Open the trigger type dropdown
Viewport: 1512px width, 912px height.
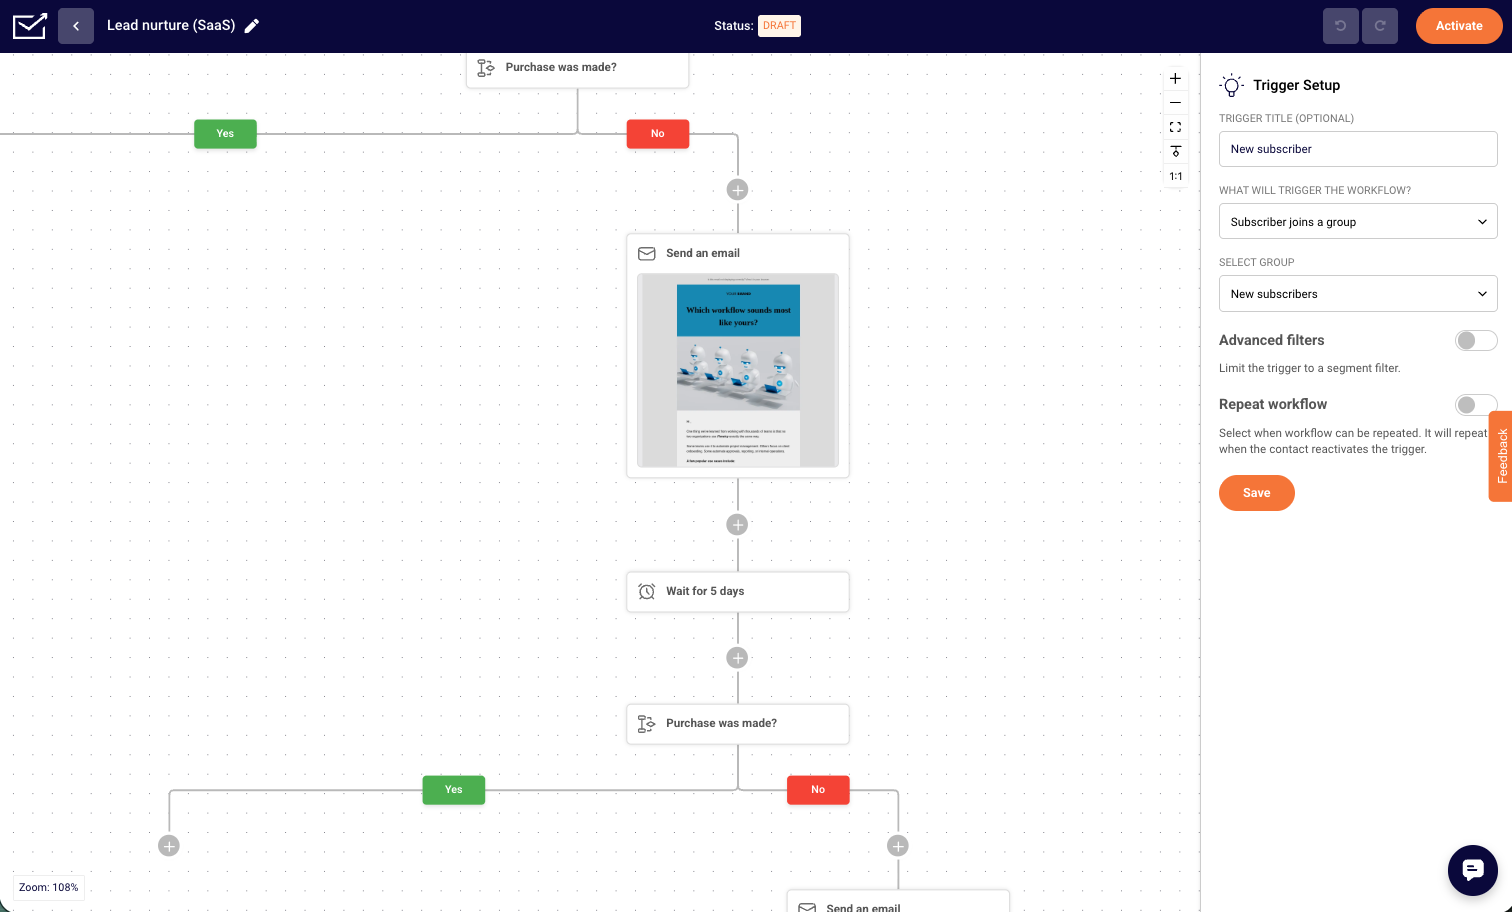pyautogui.click(x=1358, y=222)
